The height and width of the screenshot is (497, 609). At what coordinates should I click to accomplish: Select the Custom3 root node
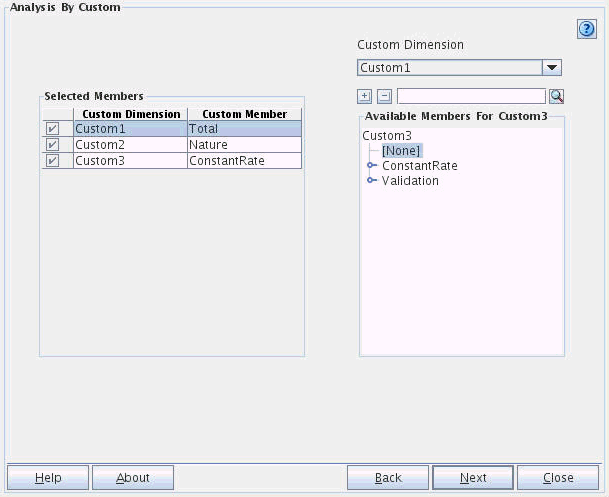coord(387,135)
